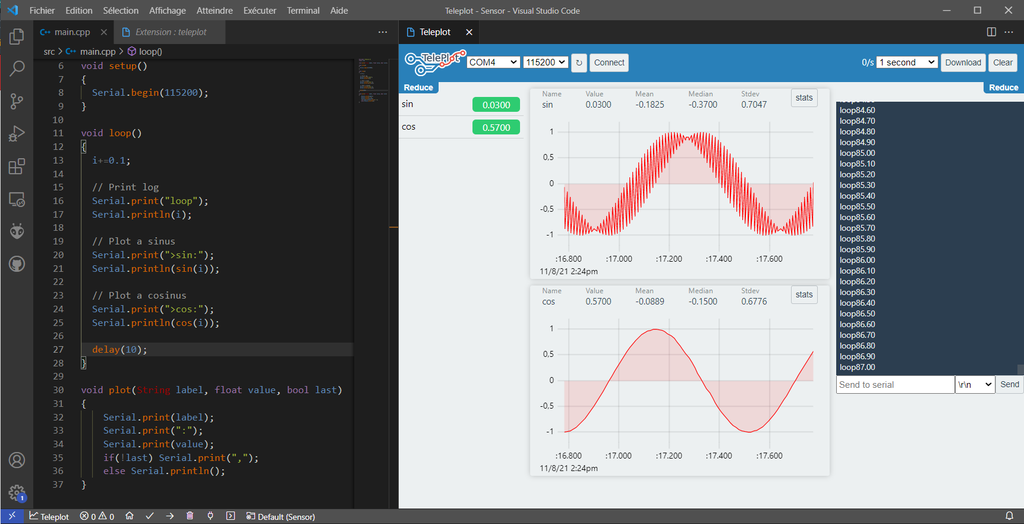This screenshot has width=1024, height=524.
Task: Switch to Extension : teleplot tab
Action: click(170, 31)
